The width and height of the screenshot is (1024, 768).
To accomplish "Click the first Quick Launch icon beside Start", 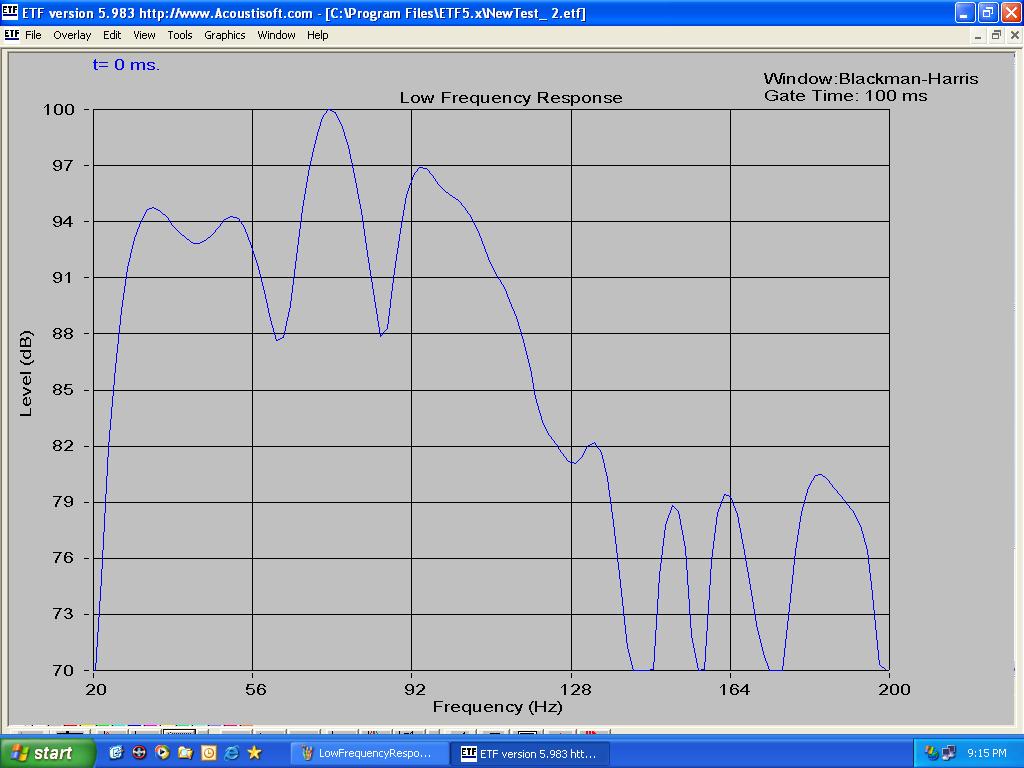I will [116, 753].
